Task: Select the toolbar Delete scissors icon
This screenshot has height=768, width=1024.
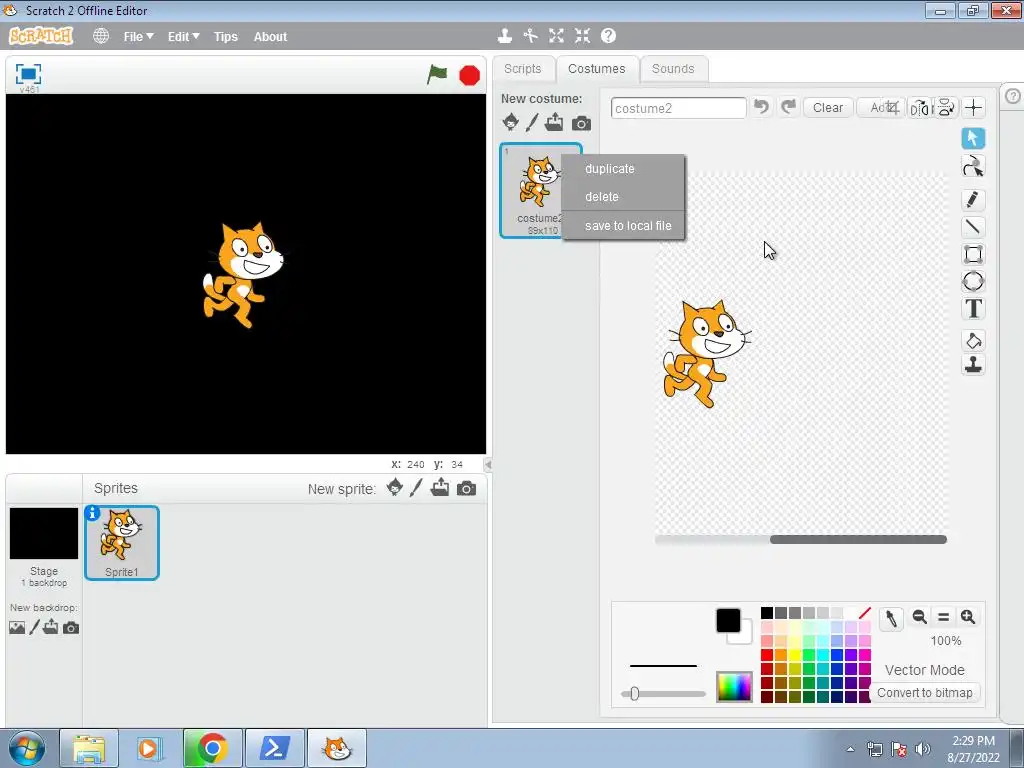Action: tap(530, 36)
